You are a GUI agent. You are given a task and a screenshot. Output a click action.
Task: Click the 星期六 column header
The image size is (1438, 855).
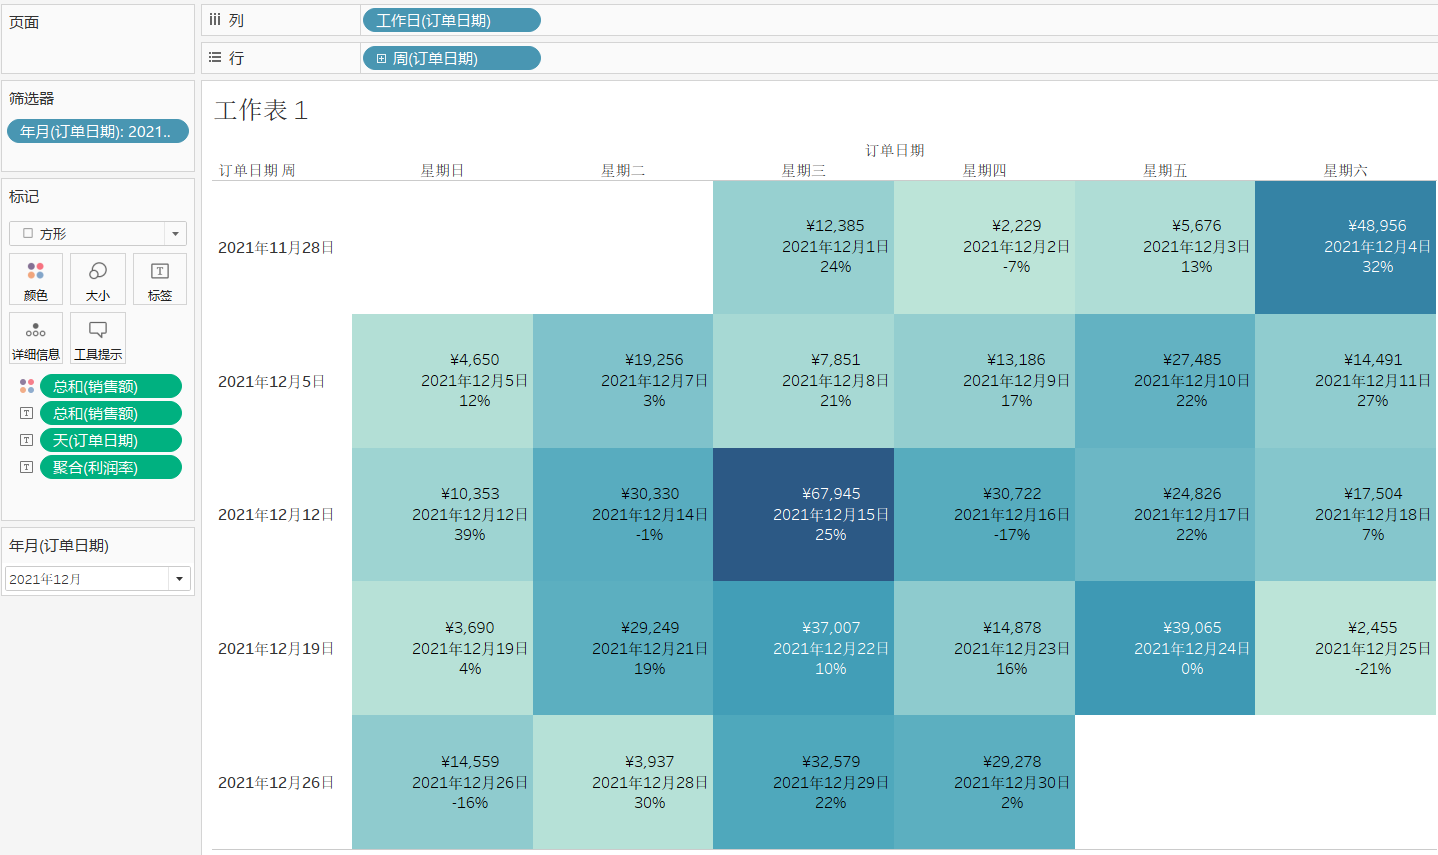1346,171
